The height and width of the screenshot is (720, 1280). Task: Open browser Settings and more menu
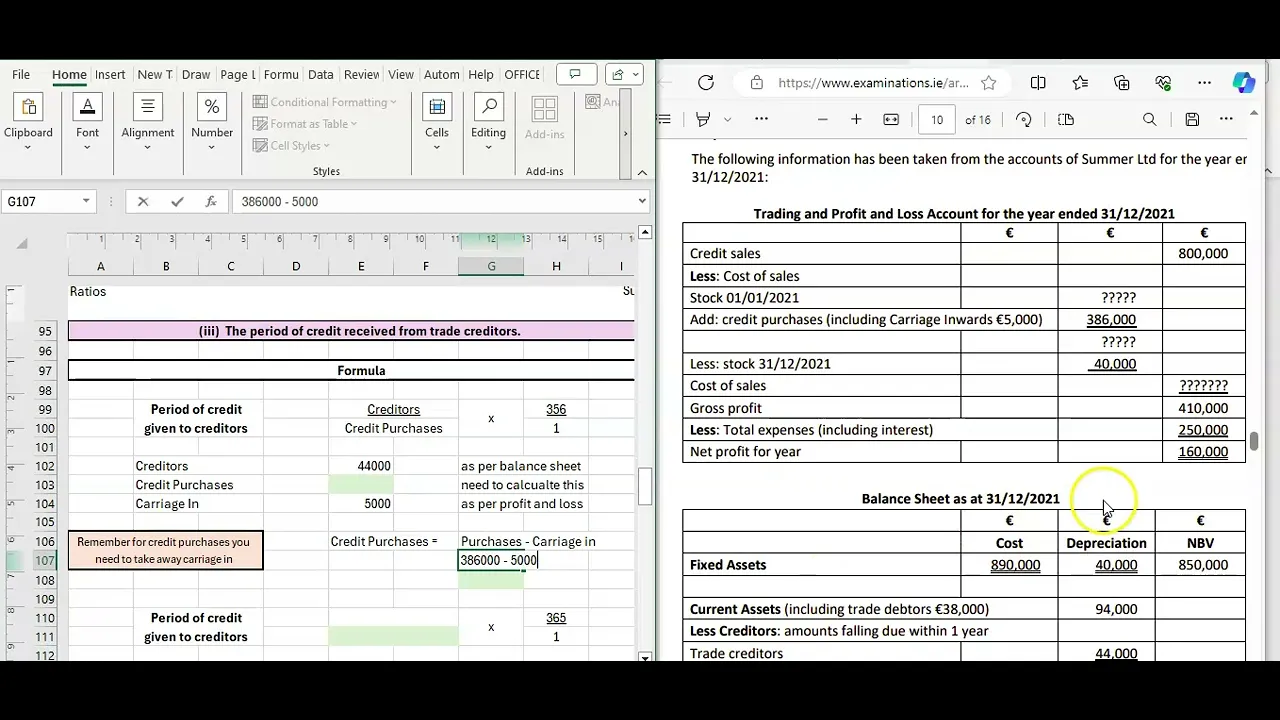pos(1204,83)
